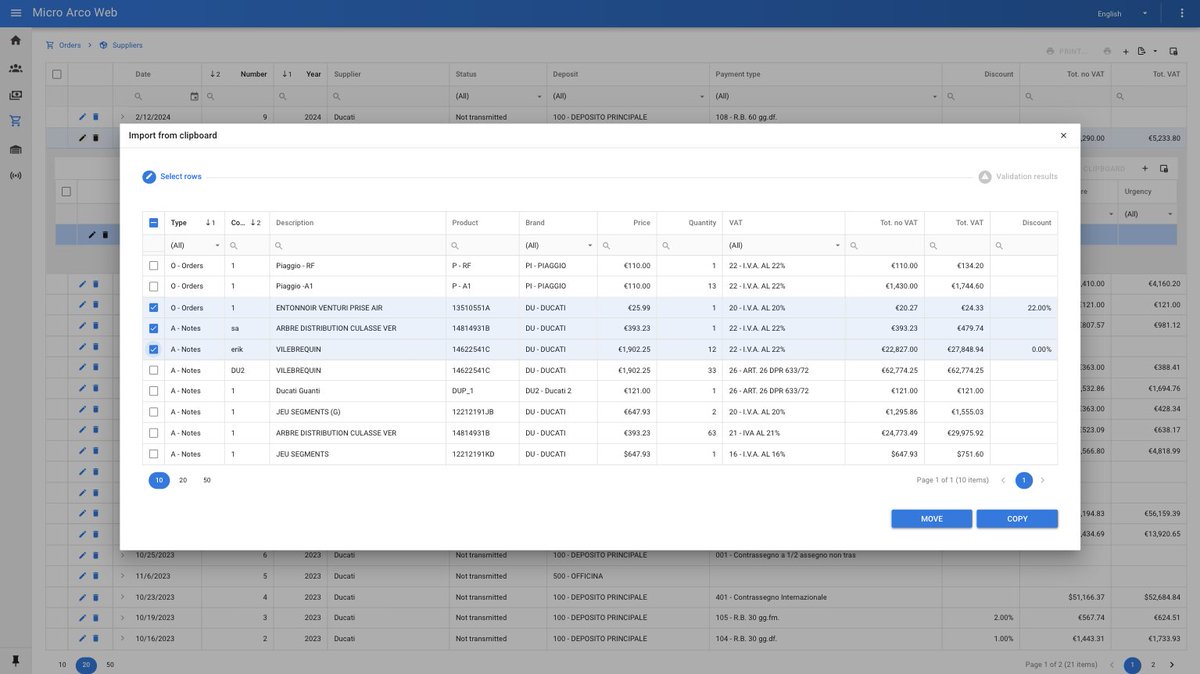The height and width of the screenshot is (674, 1200).
Task: Add a new order with the plus icon
Action: pyautogui.click(x=1125, y=51)
